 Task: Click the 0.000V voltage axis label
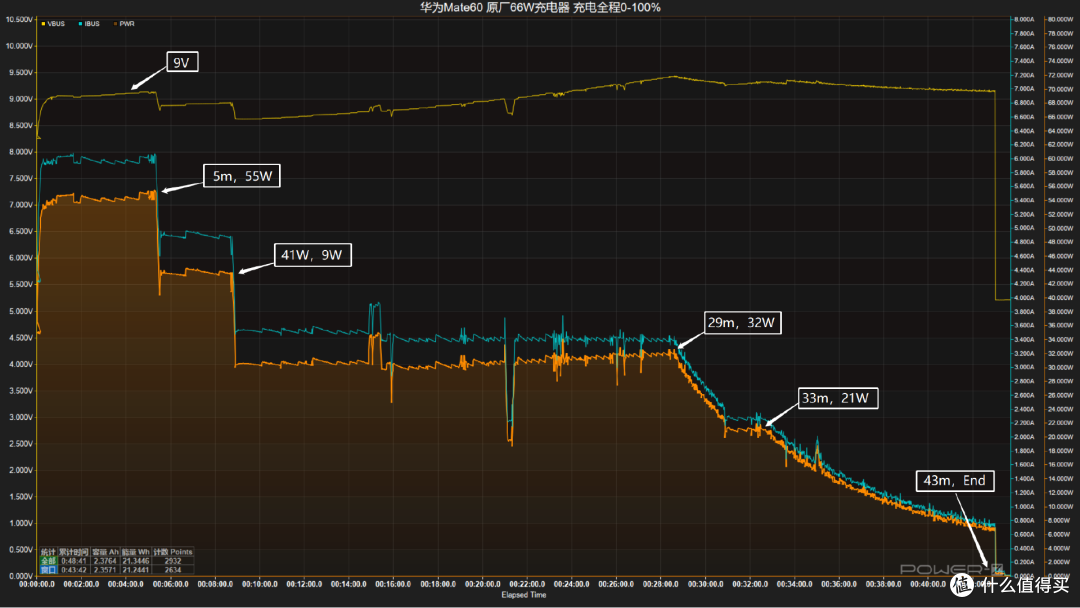(20, 576)
